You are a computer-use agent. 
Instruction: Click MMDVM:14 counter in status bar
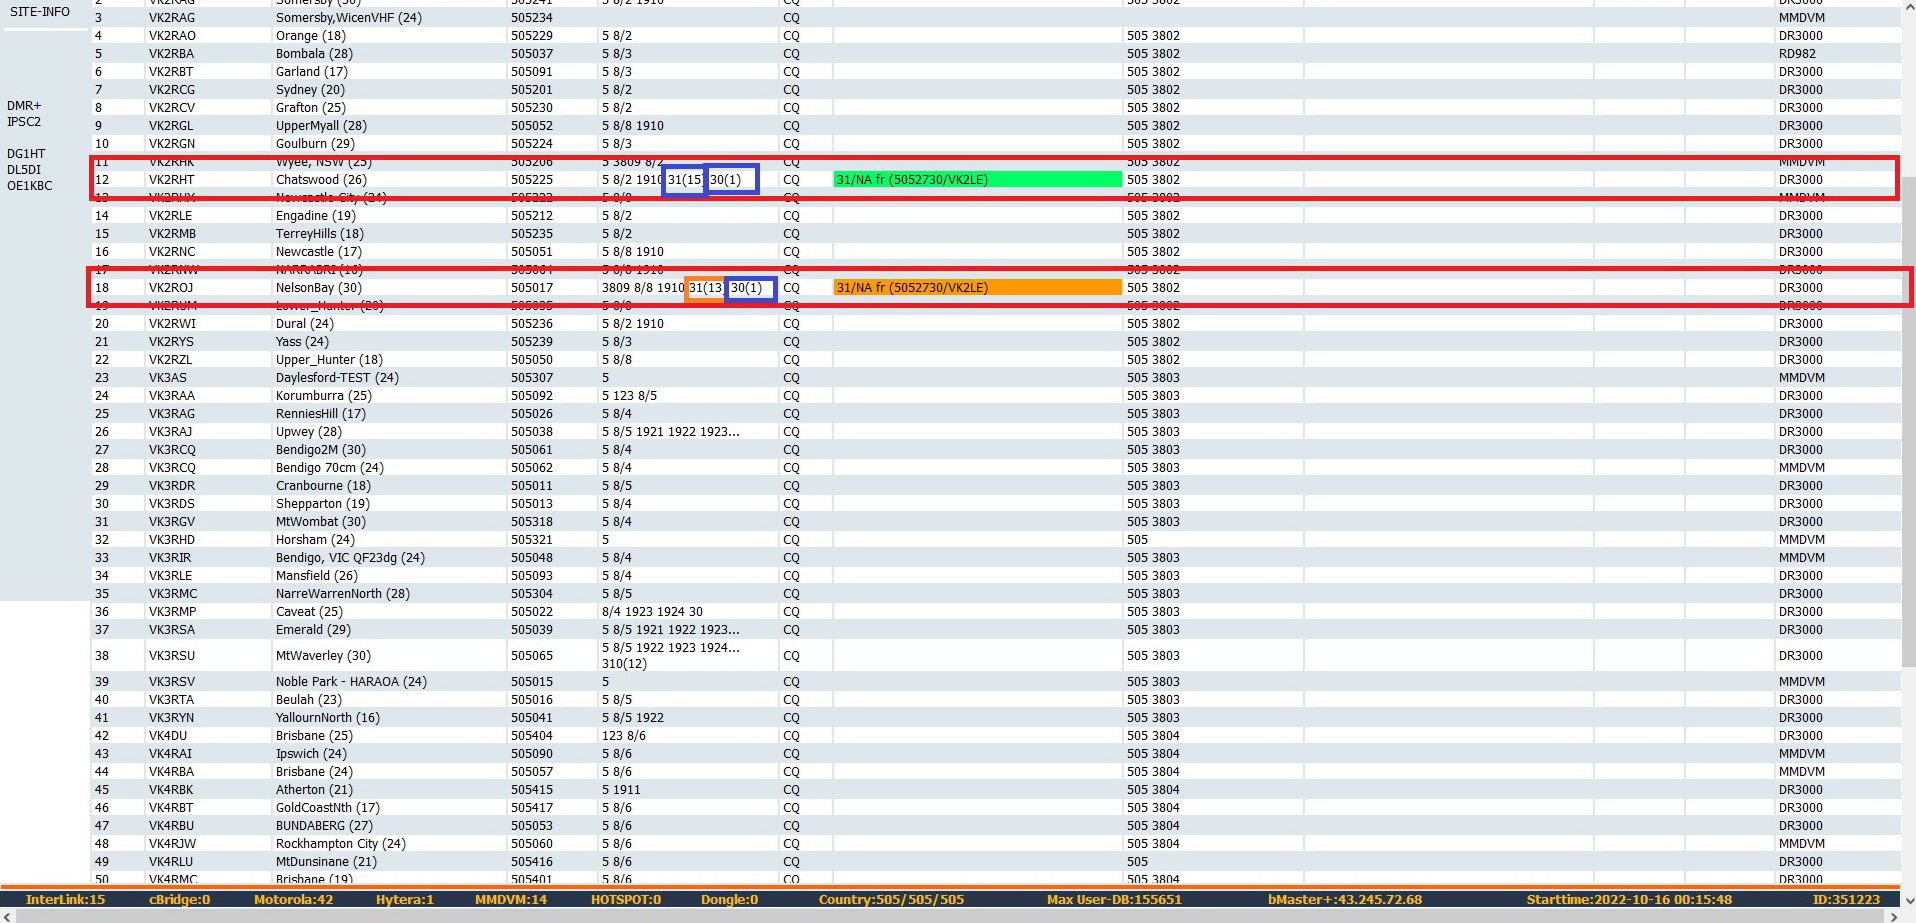pyautogui.click(x=510, y=899)
